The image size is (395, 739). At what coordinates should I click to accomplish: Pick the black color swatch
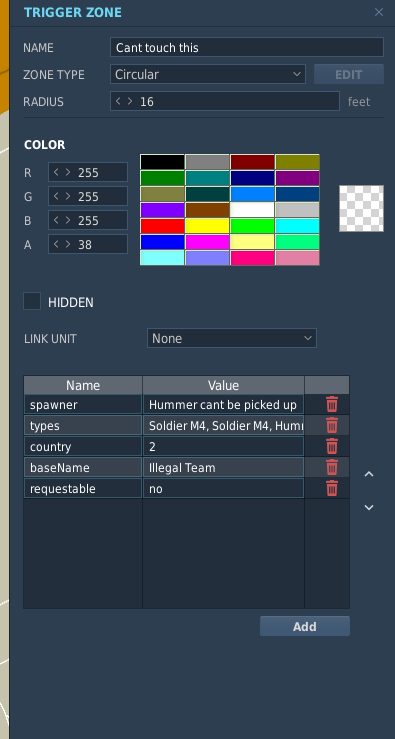(x=163, y=162)
